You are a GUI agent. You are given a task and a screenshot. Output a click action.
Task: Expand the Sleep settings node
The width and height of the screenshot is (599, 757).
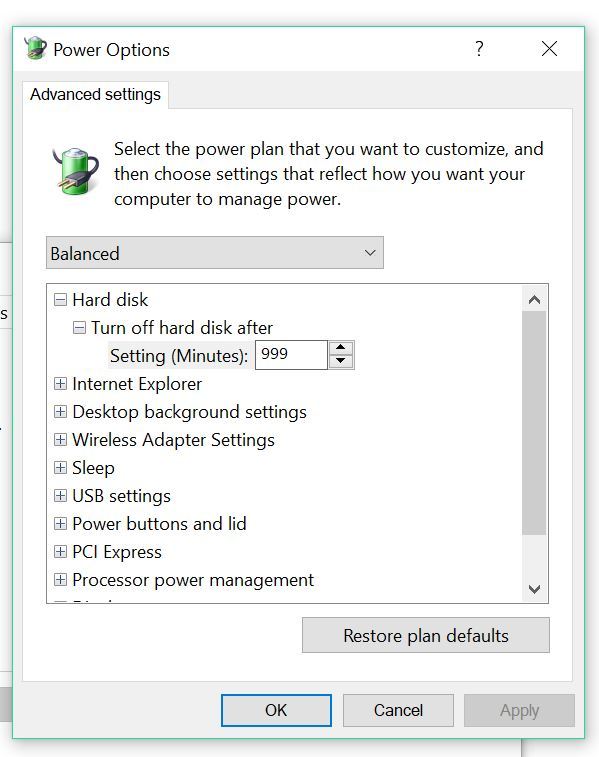60,468
